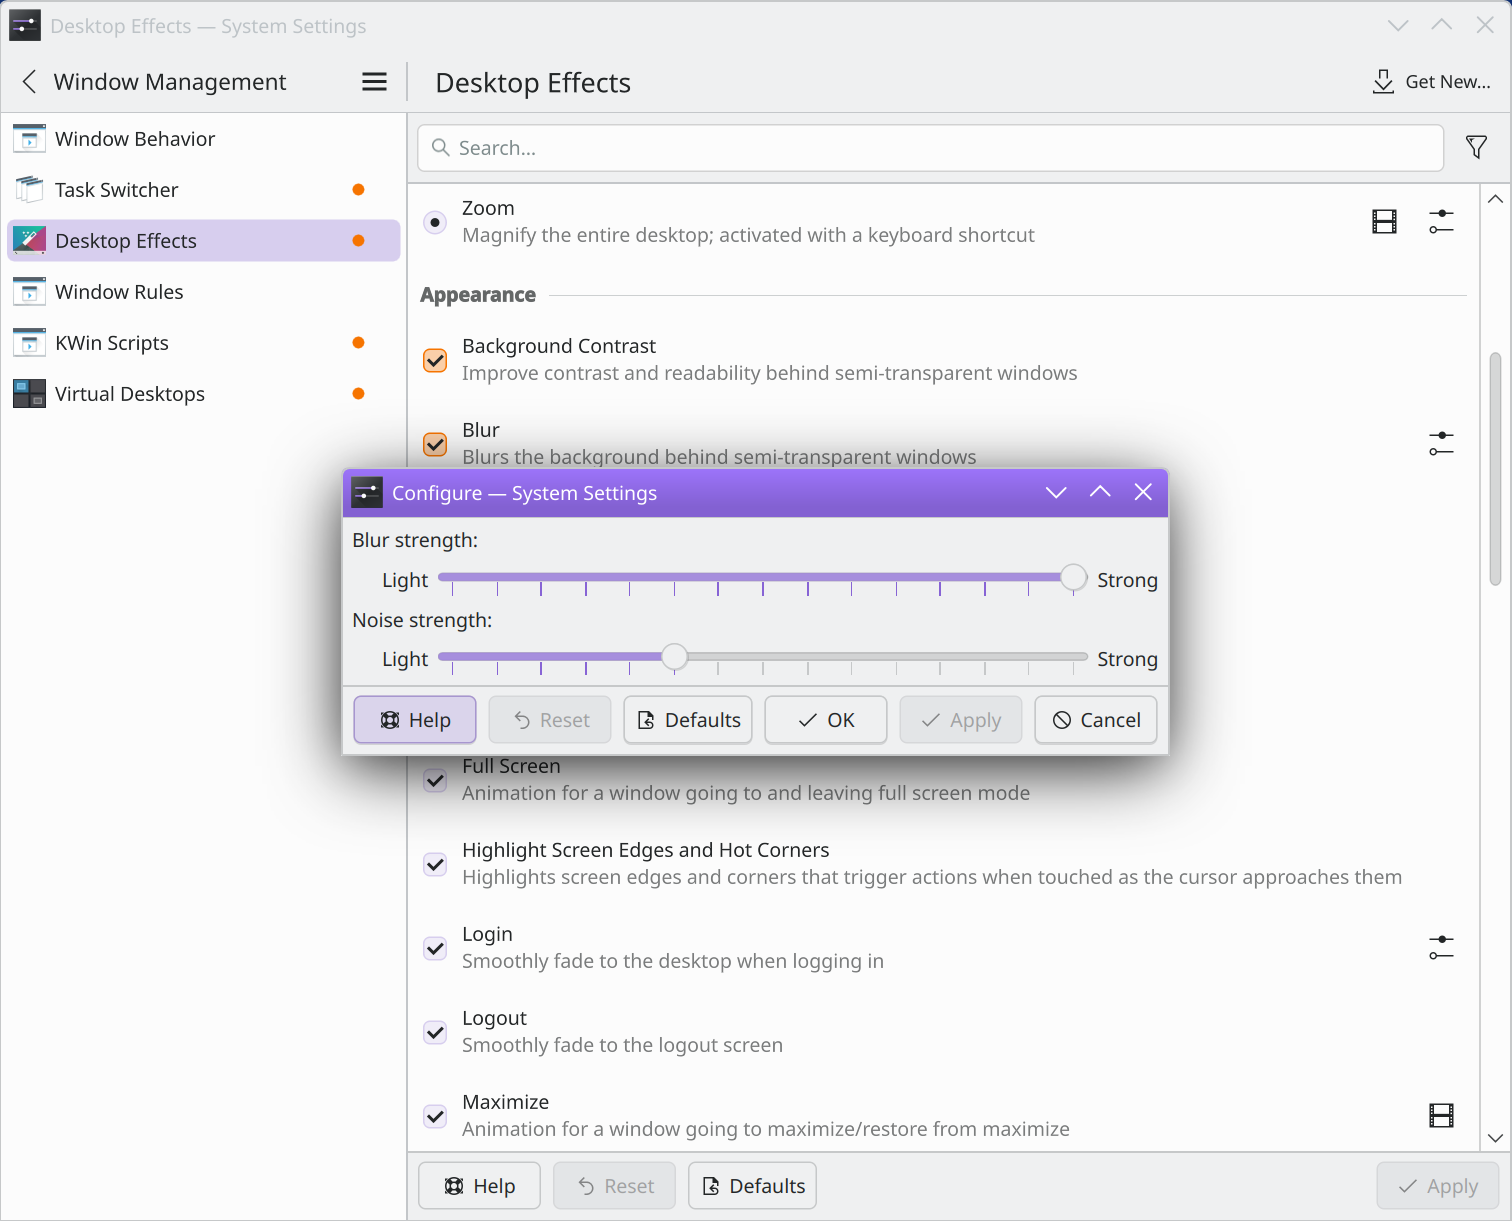Open the KWin Scripts page
The width and height of the screenshot is (1512, 1221).
click(x=204, y=343)
